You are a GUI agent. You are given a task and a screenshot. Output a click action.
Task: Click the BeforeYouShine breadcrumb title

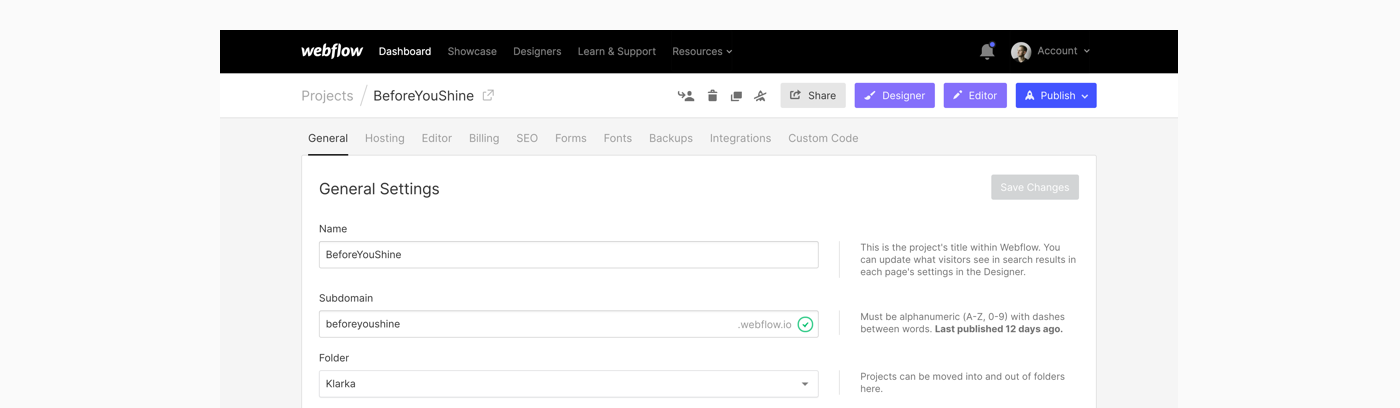point(423,96)
